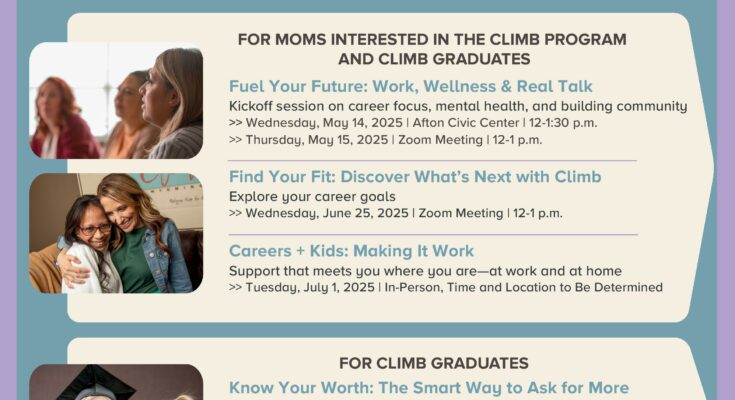Click the Wednesday, June 25 Zoom Meeting line
The width and height of the screenshot is (735, 400).
pos(395,213)
